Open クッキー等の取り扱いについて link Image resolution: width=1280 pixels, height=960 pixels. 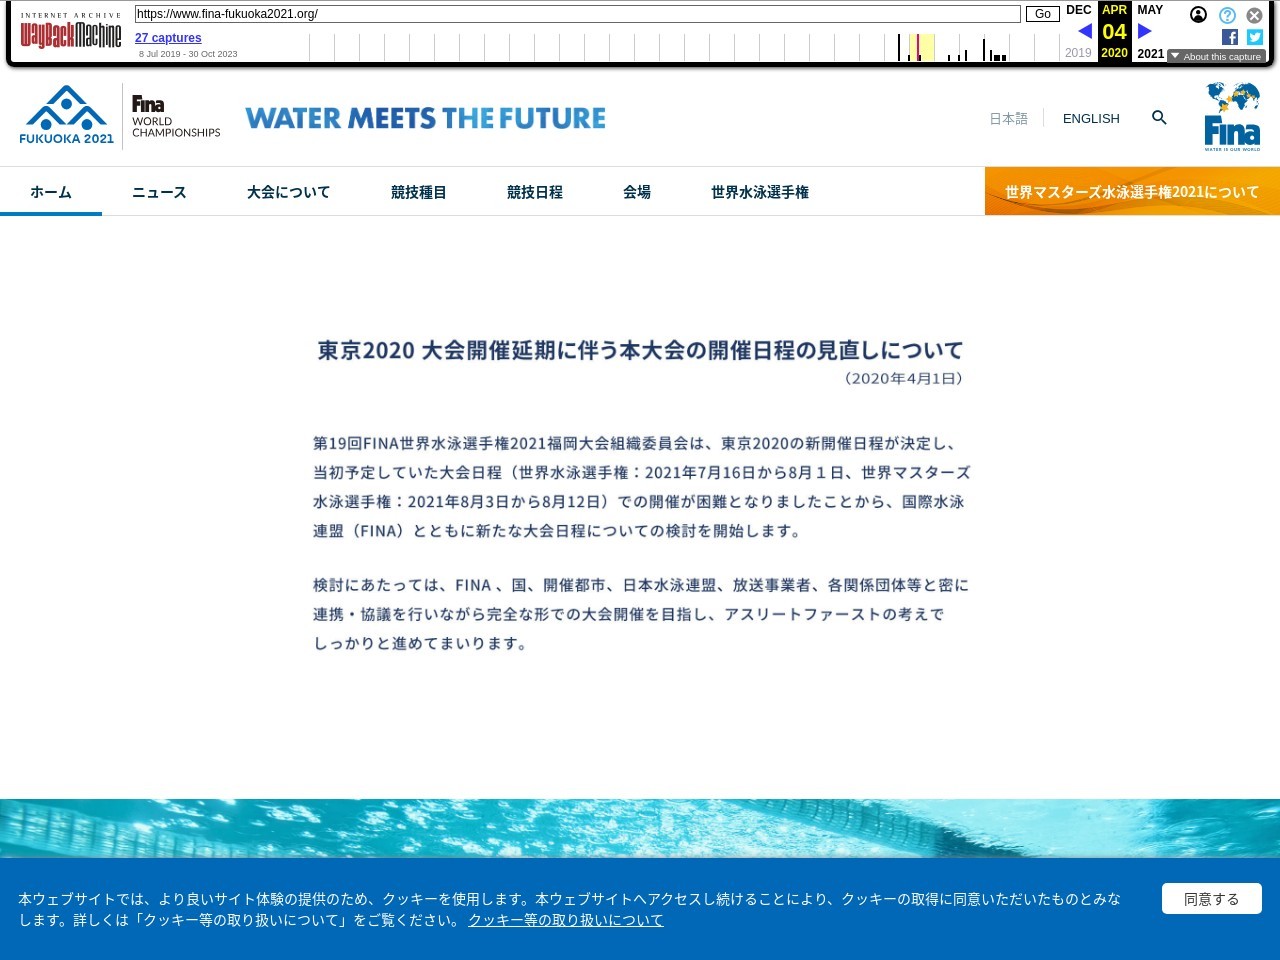tap(565, 920)
